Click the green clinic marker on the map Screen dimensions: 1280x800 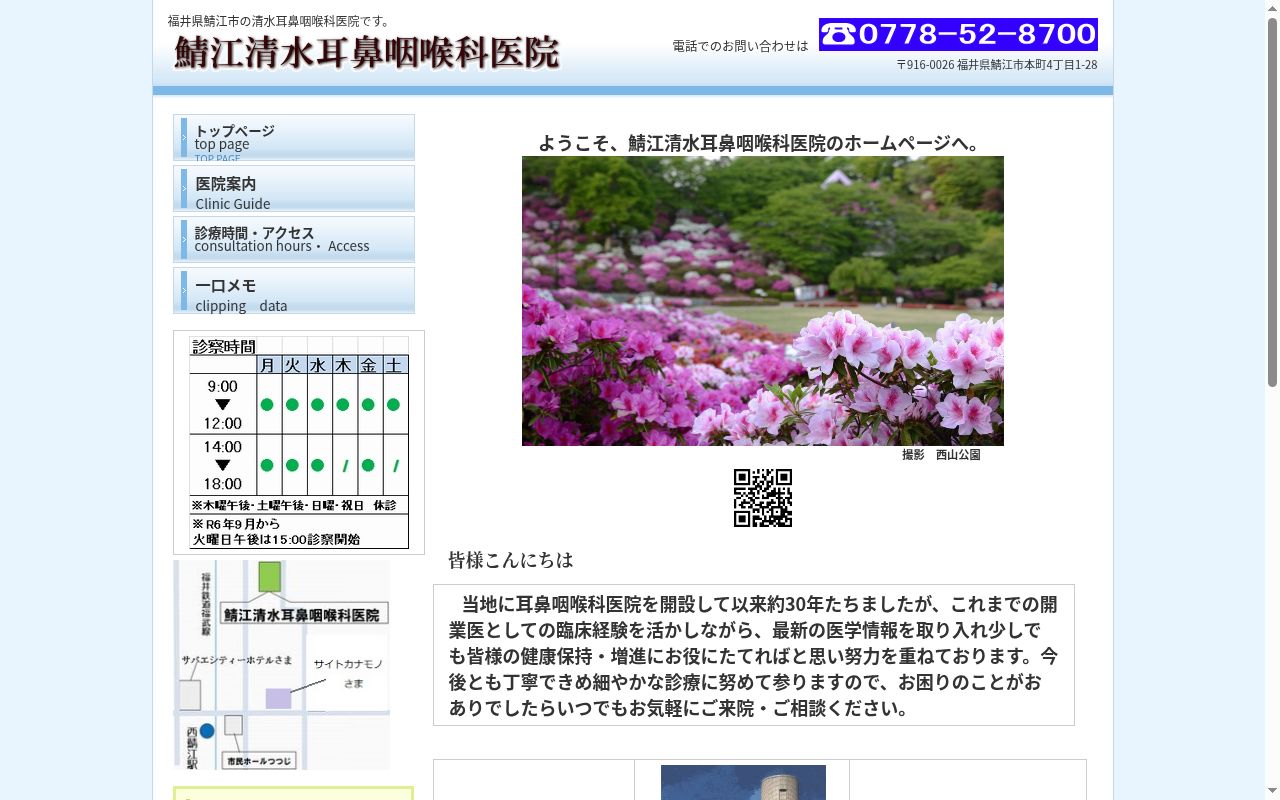point(269,576)
